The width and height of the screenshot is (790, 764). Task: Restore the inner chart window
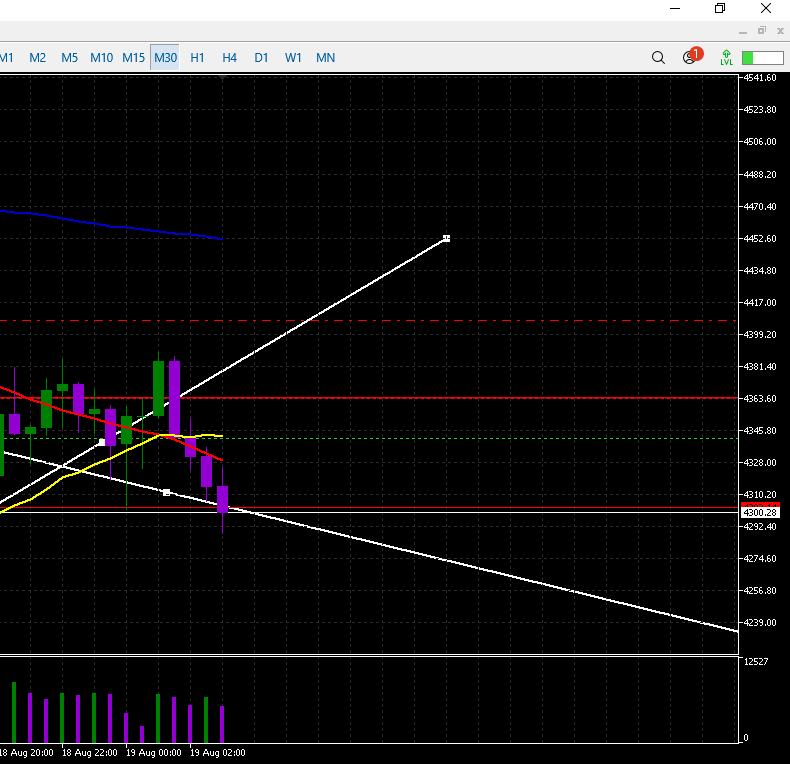(x=762, y=31)
